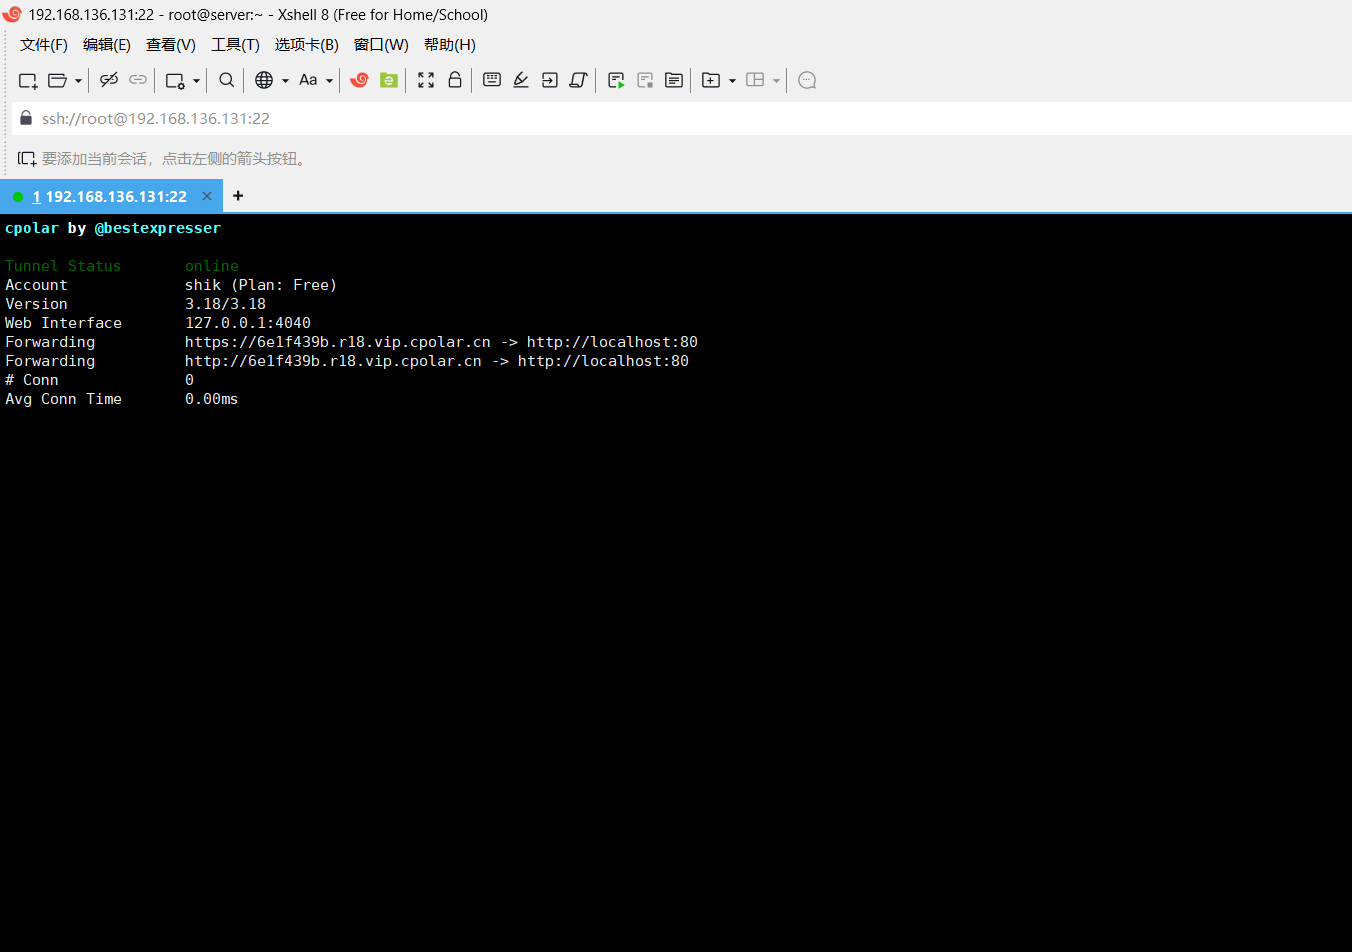
Task: Click the Script scroll icon
Action: pyautogui.click(x=578, y=80)
